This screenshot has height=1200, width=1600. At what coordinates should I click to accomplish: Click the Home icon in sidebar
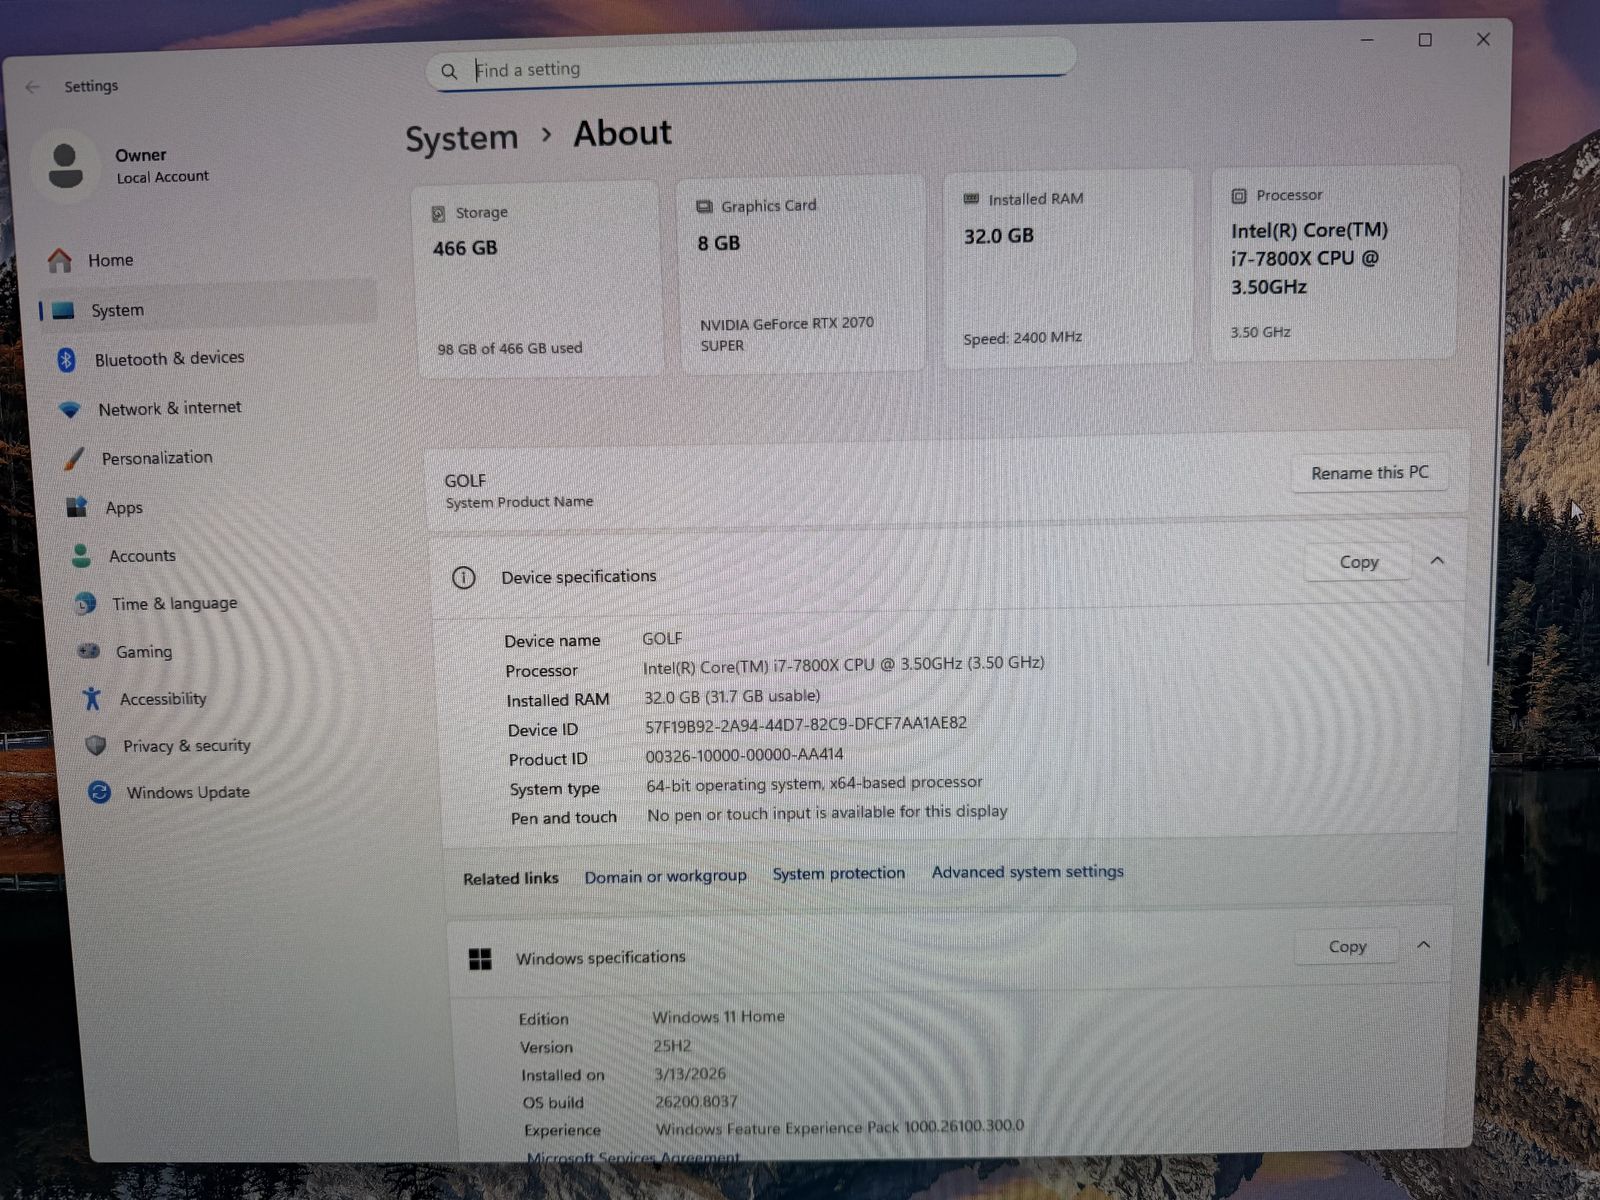[60, 261]
